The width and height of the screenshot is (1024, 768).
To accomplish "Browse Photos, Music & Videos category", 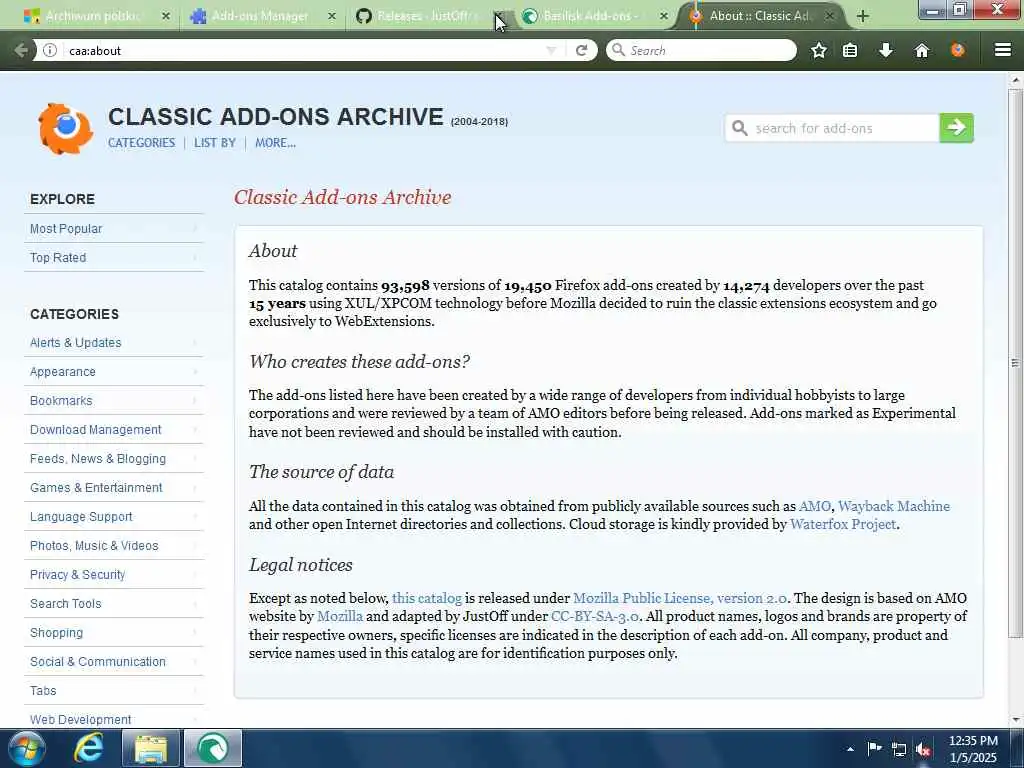I will click(114, 545).
